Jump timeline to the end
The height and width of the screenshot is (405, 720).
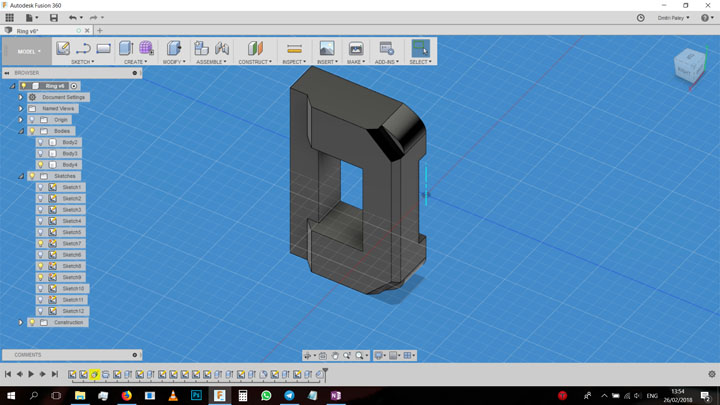click(x=55, y=374)
